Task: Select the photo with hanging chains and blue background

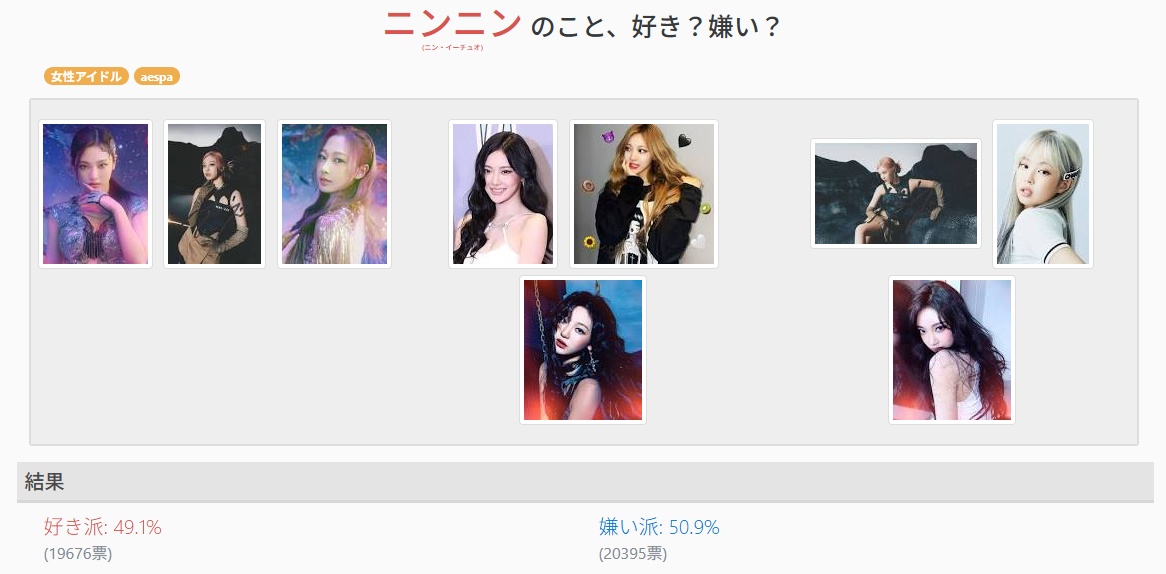Action: (583, 350)
